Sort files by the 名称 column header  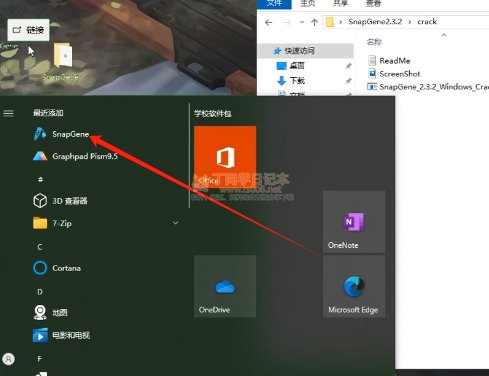point(374,42)
